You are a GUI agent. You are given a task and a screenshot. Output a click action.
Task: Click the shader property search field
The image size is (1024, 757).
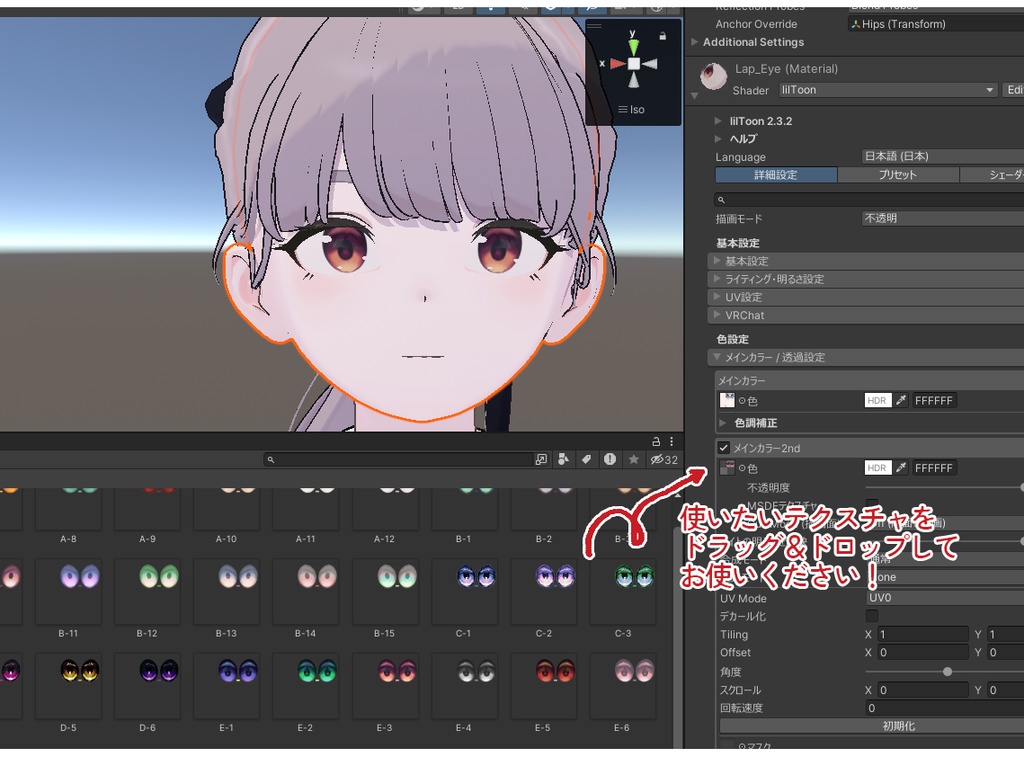coord(869,199)
